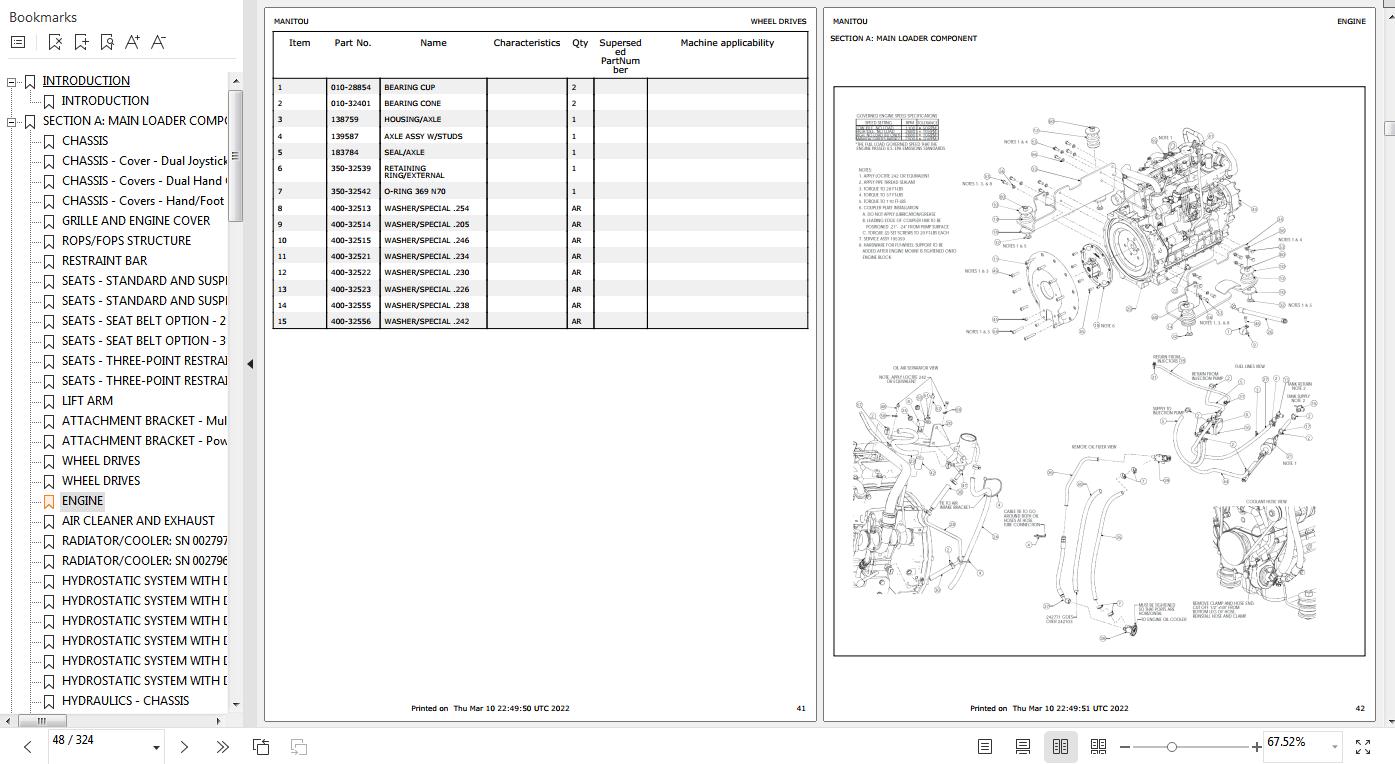Click the WHEEL DRIVES page header text
The height and width of the screenshot is (764, 1395).
coord(778,21)
